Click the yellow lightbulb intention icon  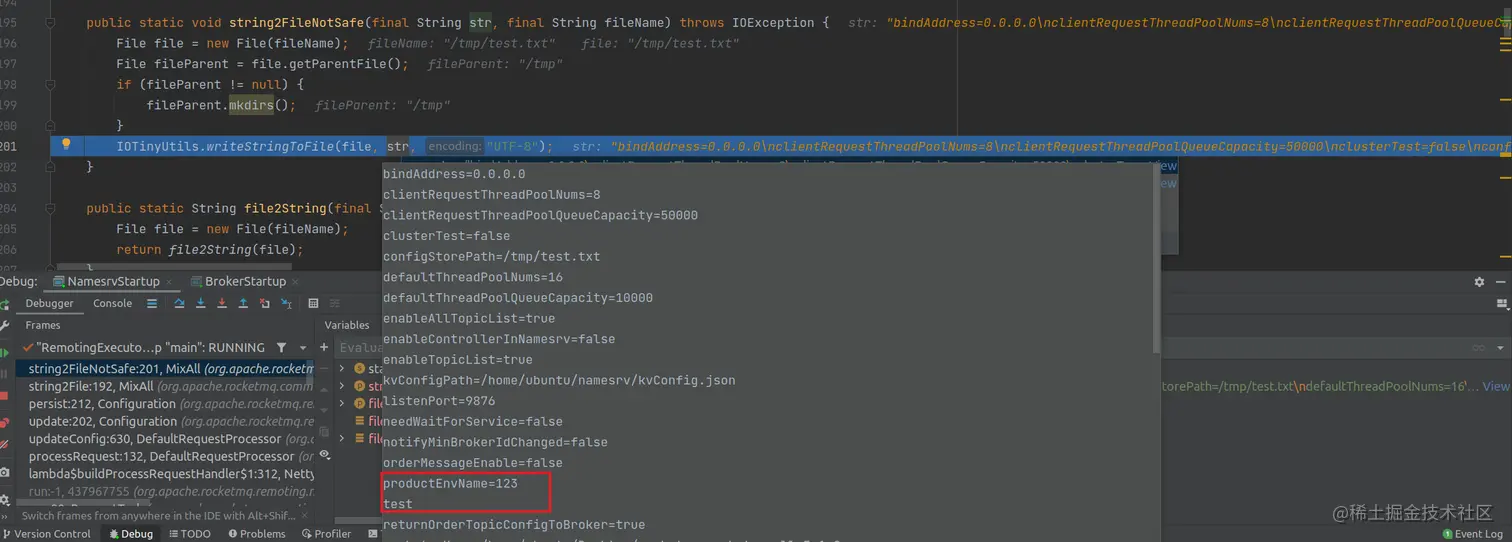tap(66, 144)
